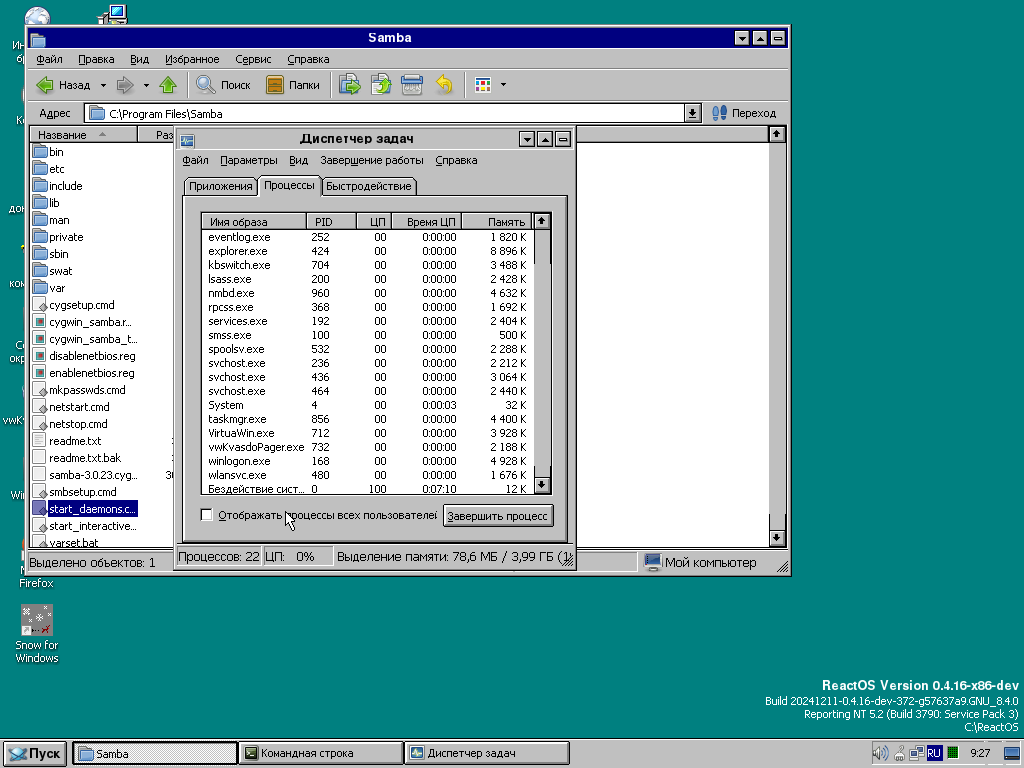Open the views dropdown arrow in toolbar

pyautogui.click(x=503, y=85)
